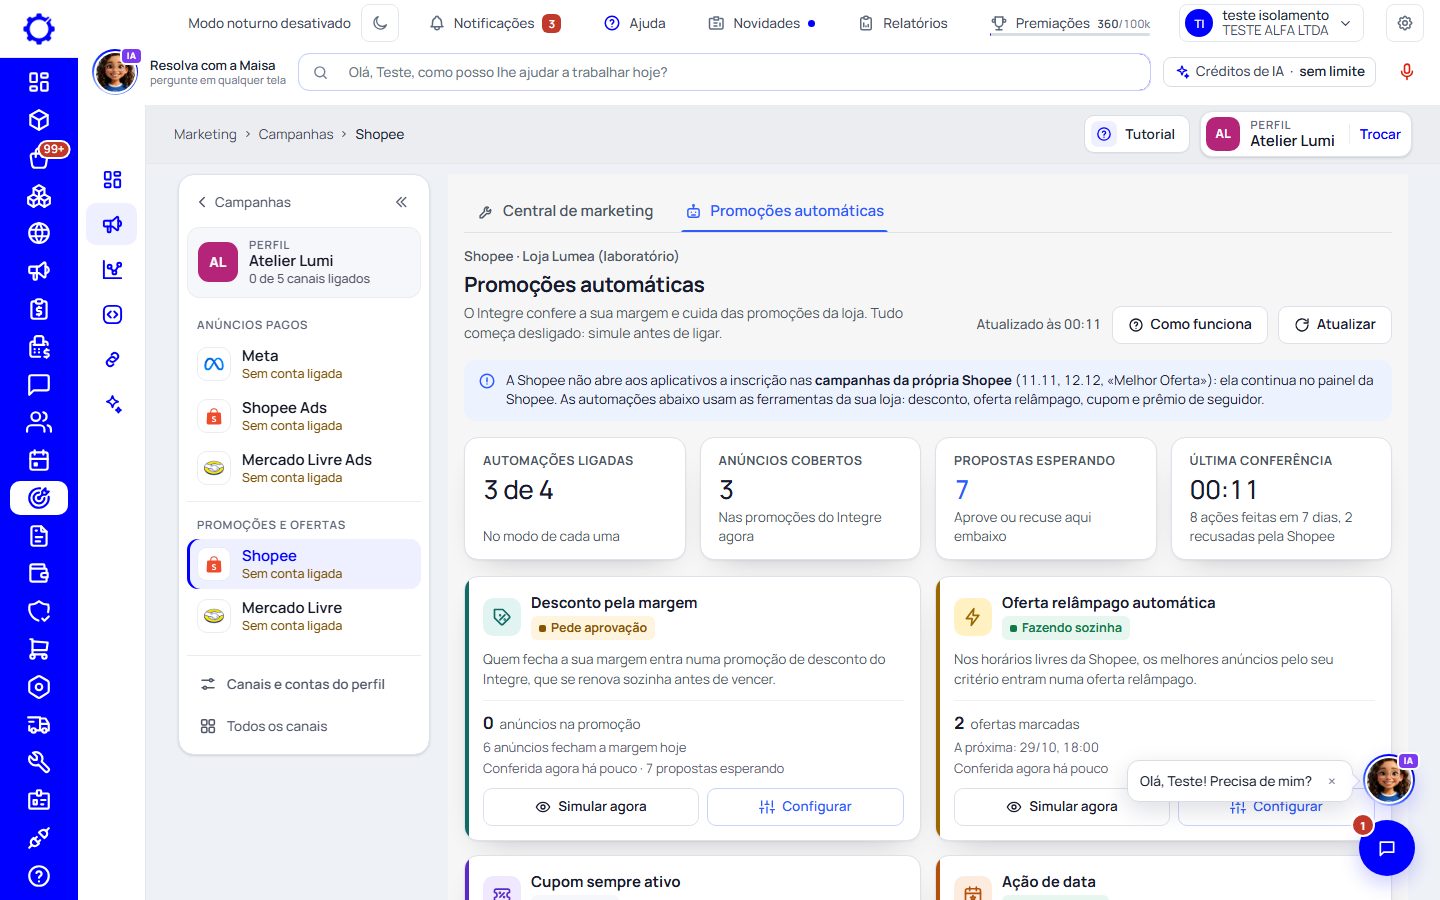Open the Ajuda help link

pos(635,23)
